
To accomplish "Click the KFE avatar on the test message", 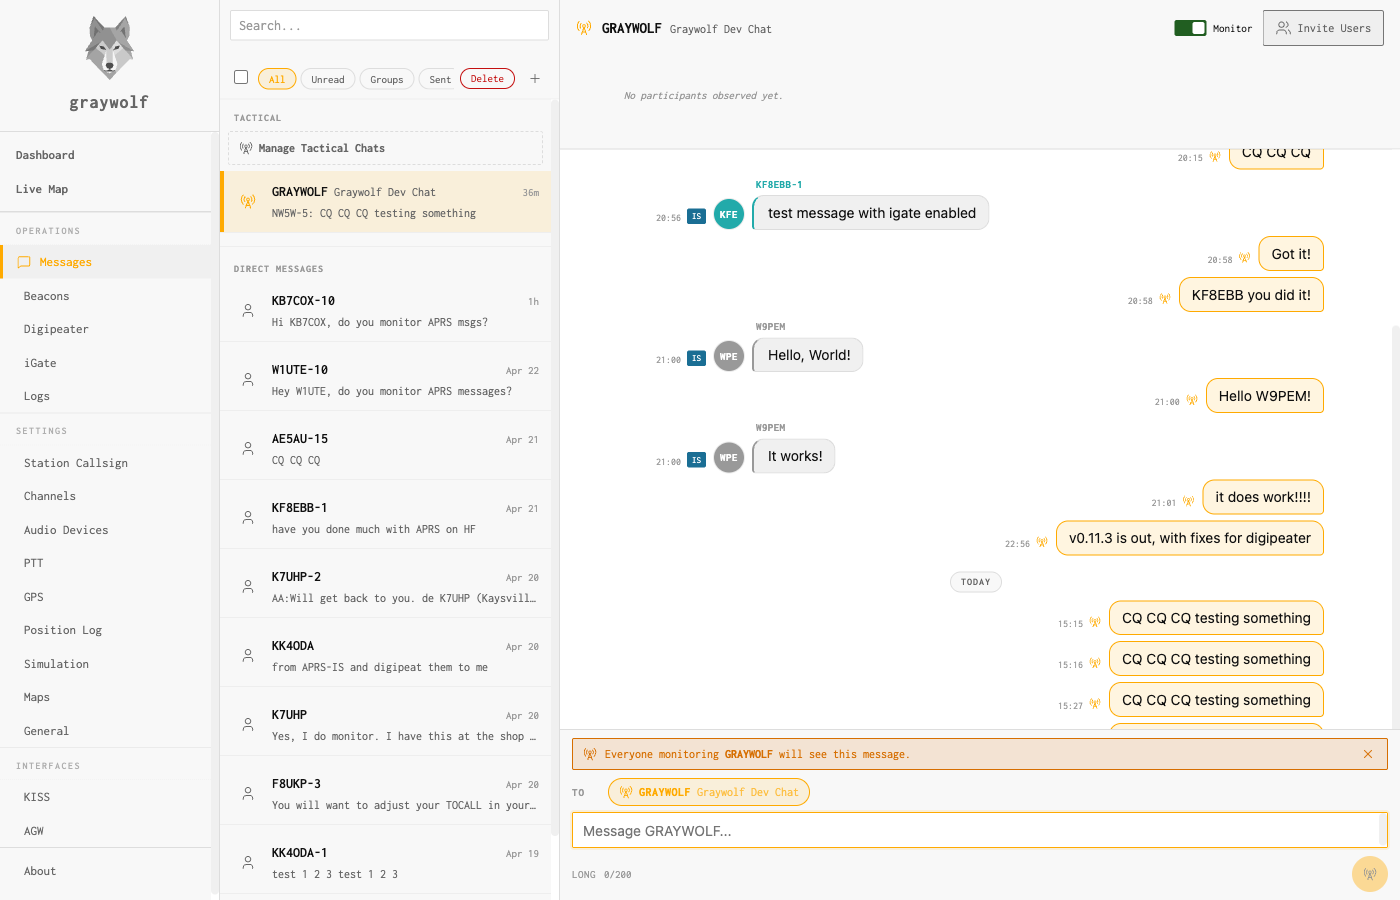I will pos(729,214).
